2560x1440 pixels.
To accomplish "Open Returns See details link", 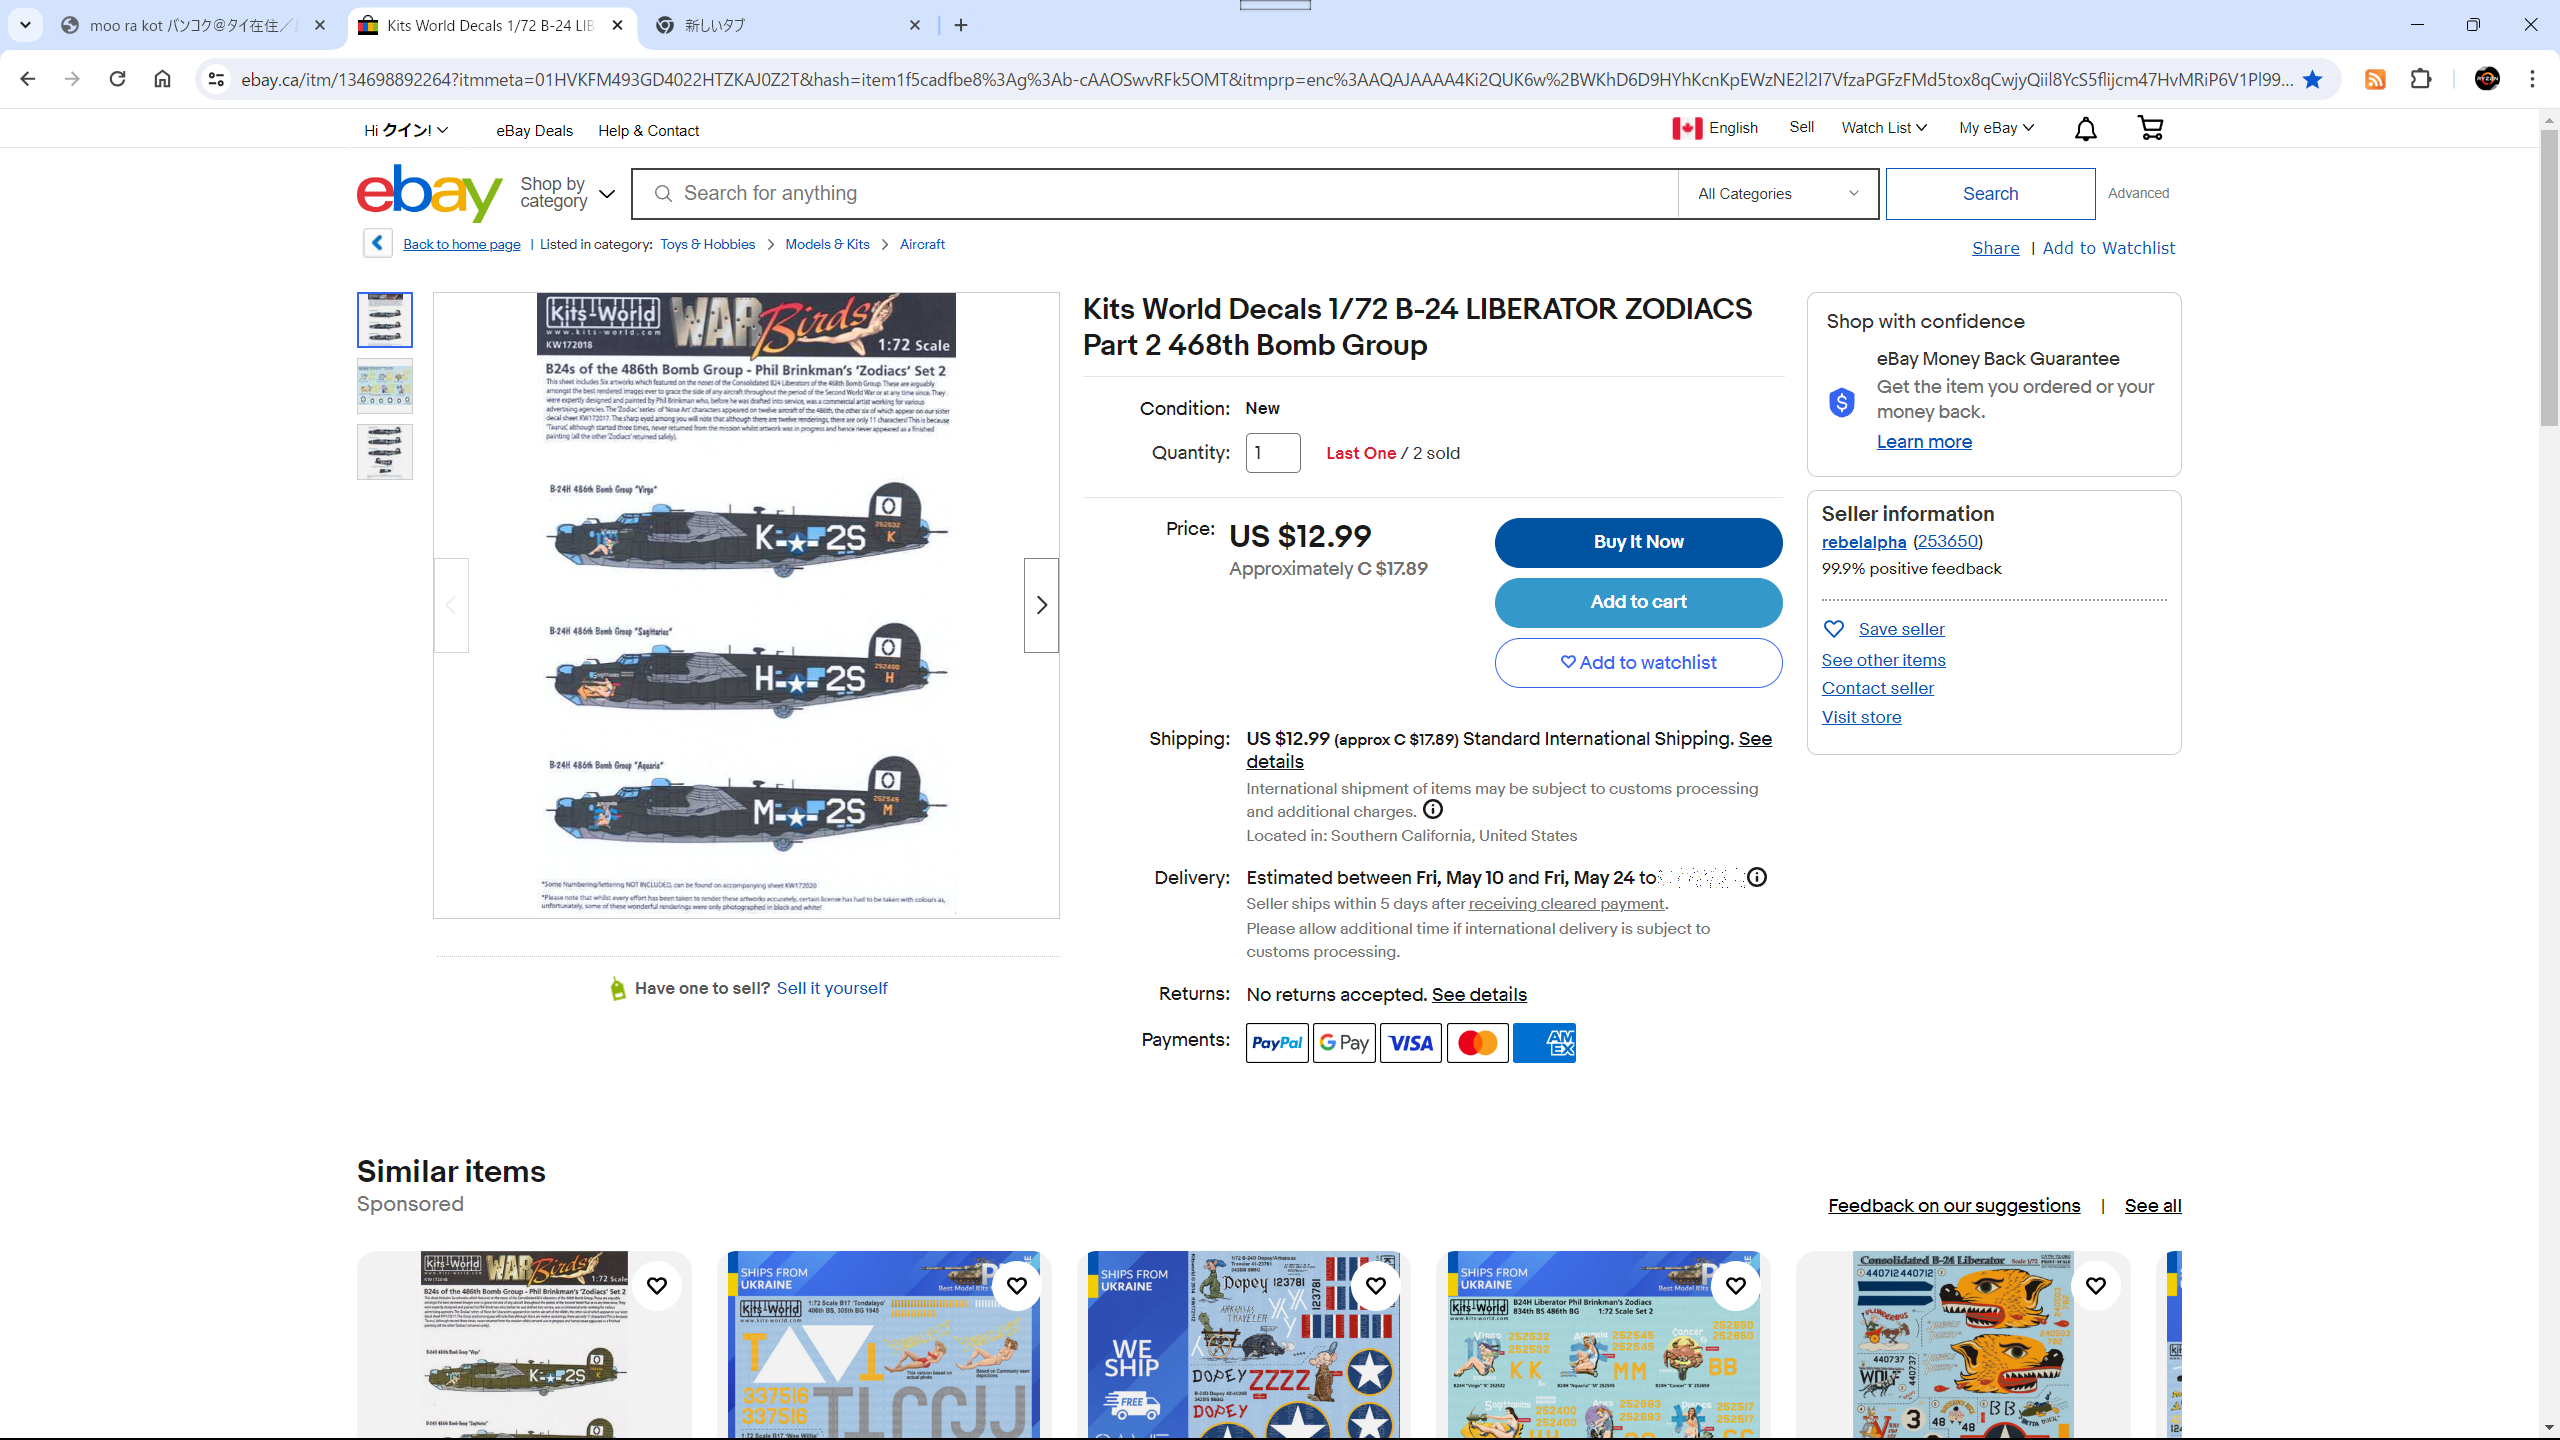I will coord(1479,995).
